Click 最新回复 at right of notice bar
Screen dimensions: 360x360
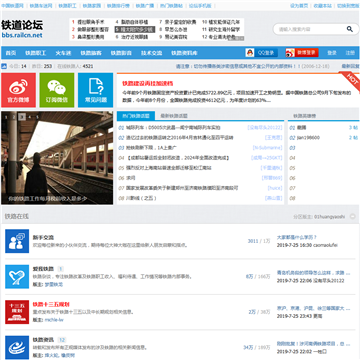pos(351,66)
